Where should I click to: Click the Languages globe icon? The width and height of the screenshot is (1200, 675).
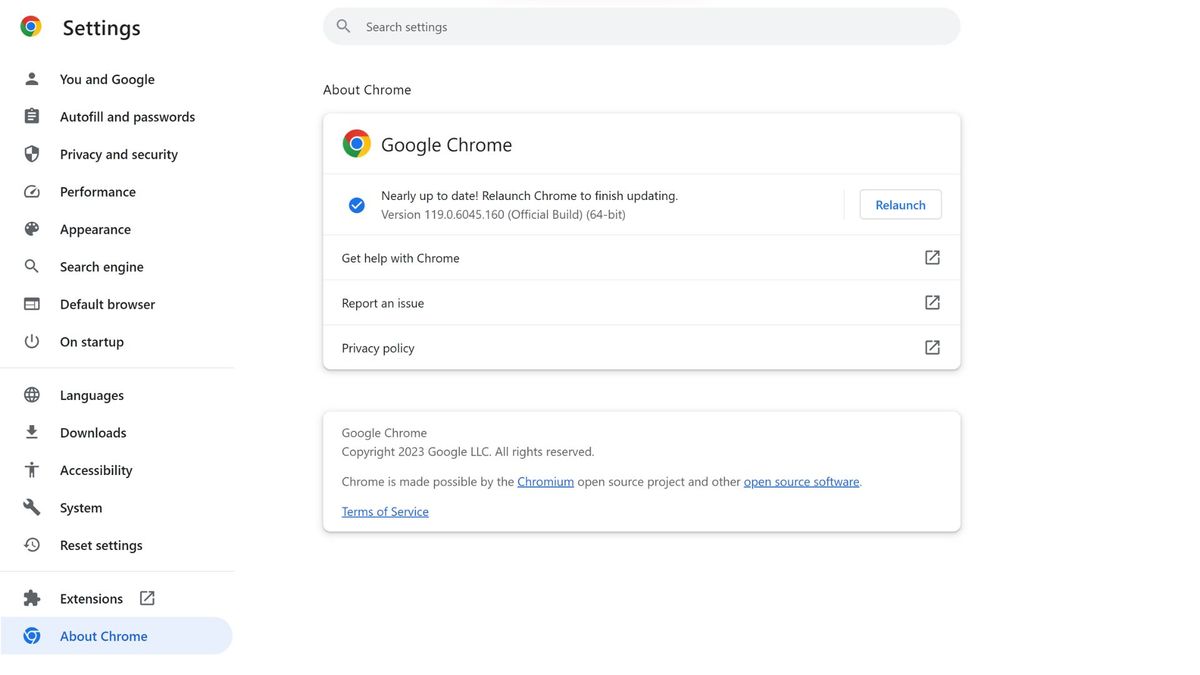(31, 394)
